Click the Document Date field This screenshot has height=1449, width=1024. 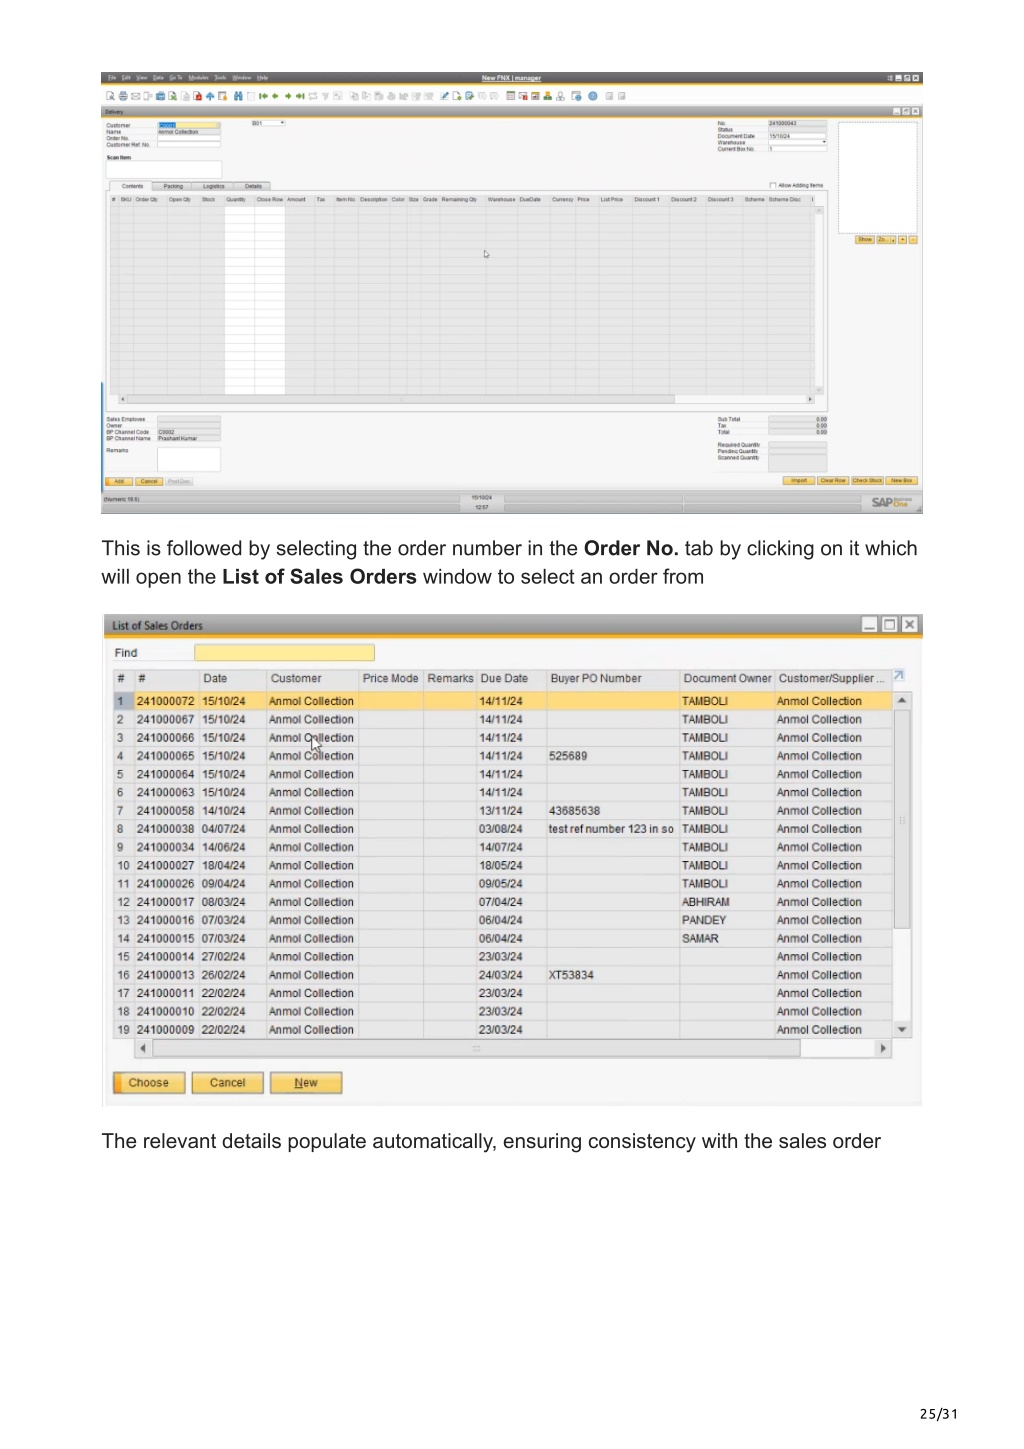click(x=797, y=136)
